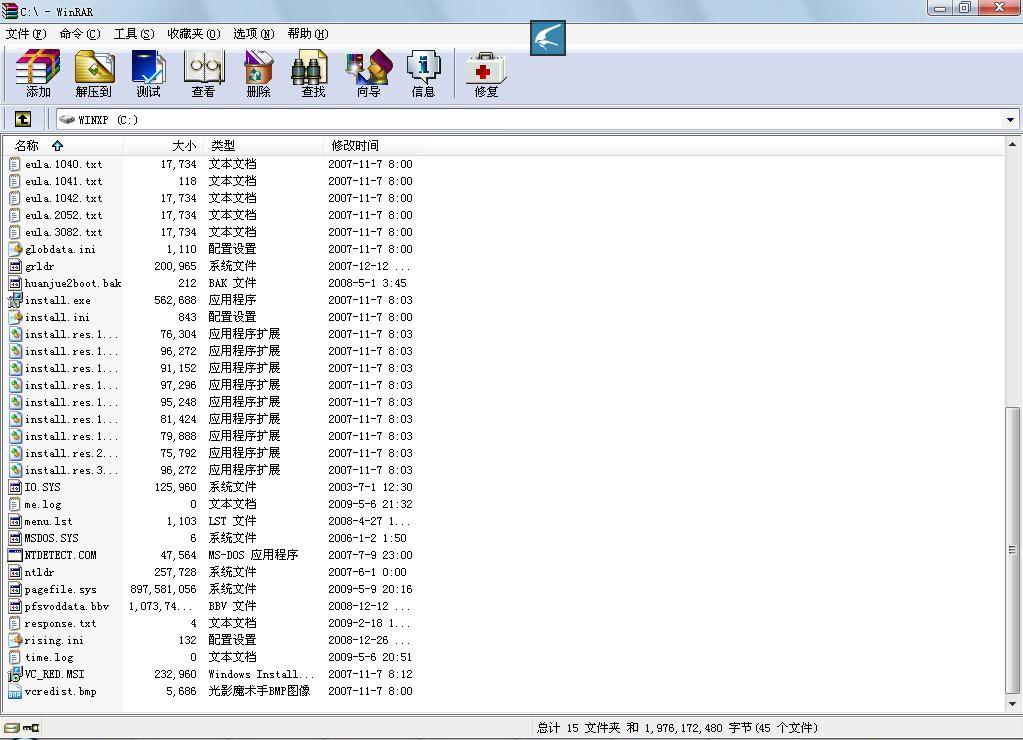Expand the WINXP (C:) path dropdown

[1010, 119]
